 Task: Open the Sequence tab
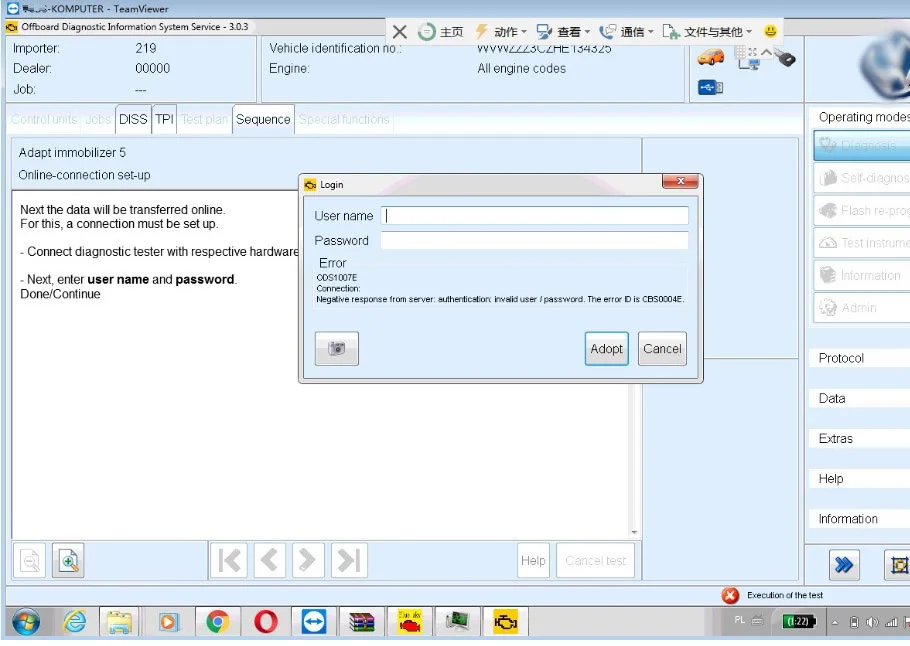tap(263, 119)
